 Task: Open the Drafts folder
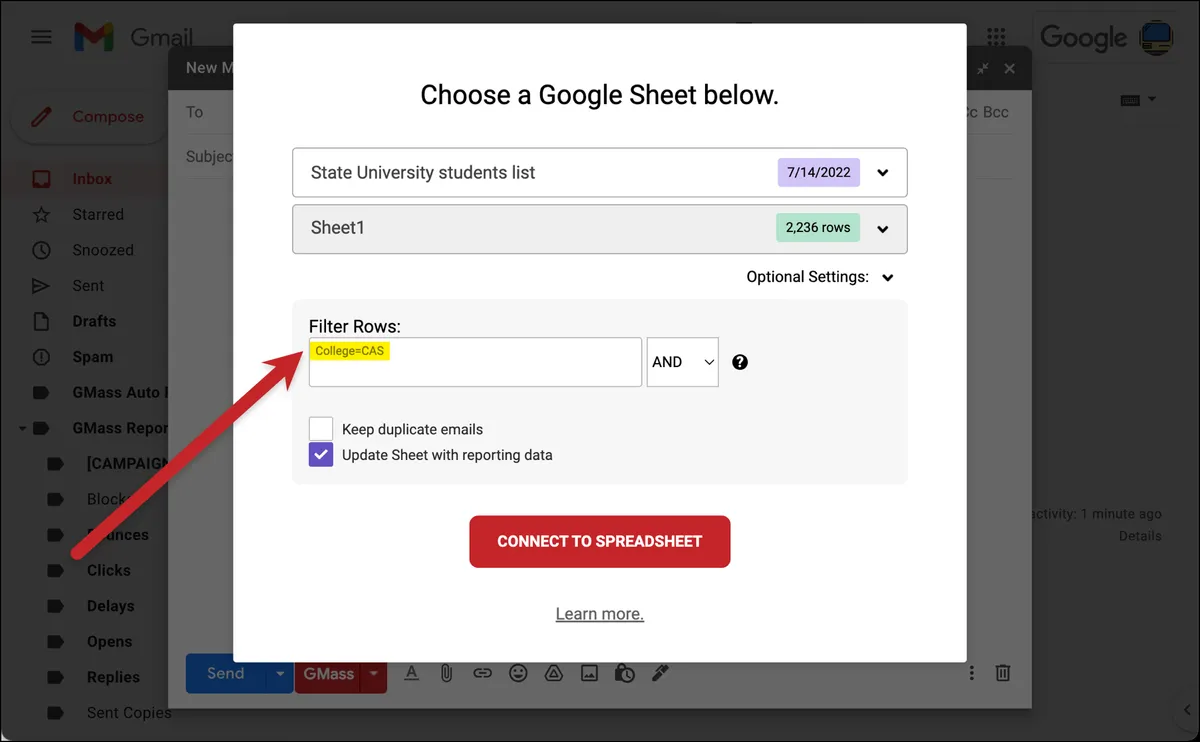[94, 321]
